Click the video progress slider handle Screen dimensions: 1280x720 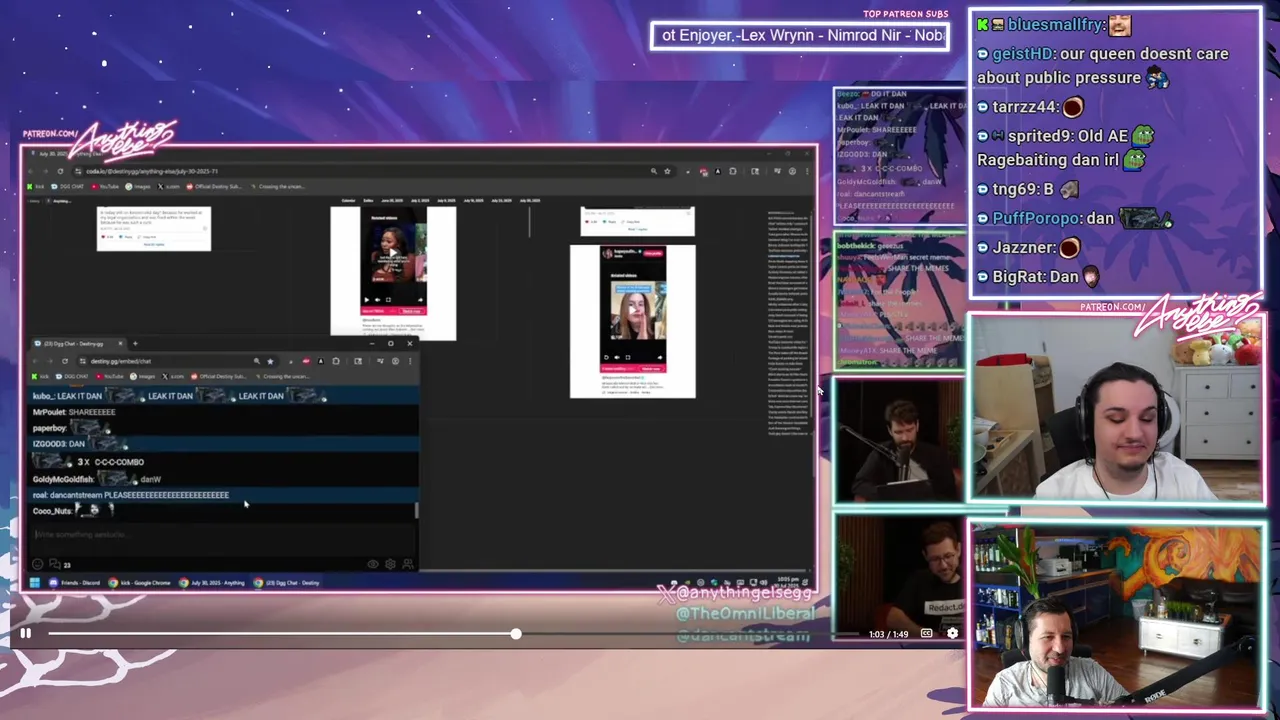click(515, 634)
